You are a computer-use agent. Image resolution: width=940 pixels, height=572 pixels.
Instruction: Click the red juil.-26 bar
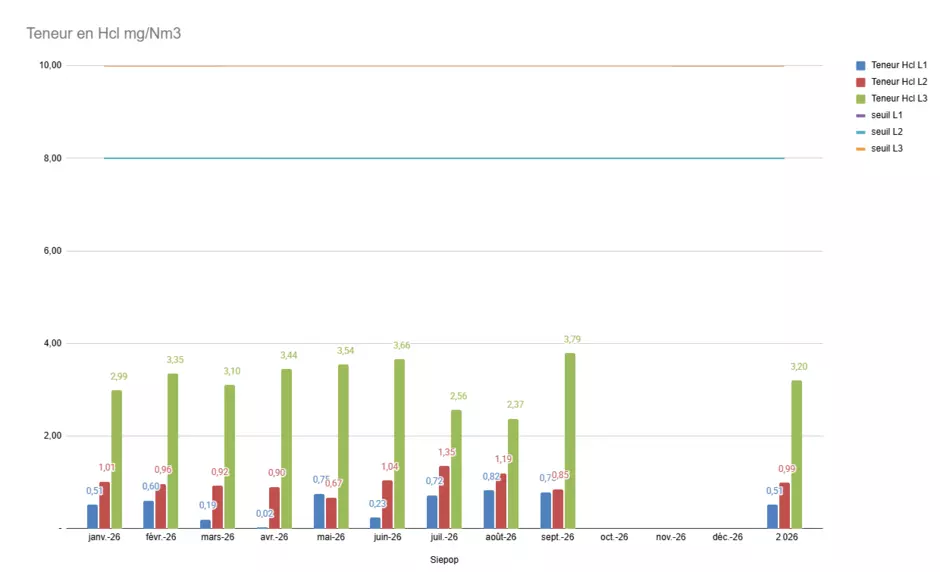coord(444,497)
